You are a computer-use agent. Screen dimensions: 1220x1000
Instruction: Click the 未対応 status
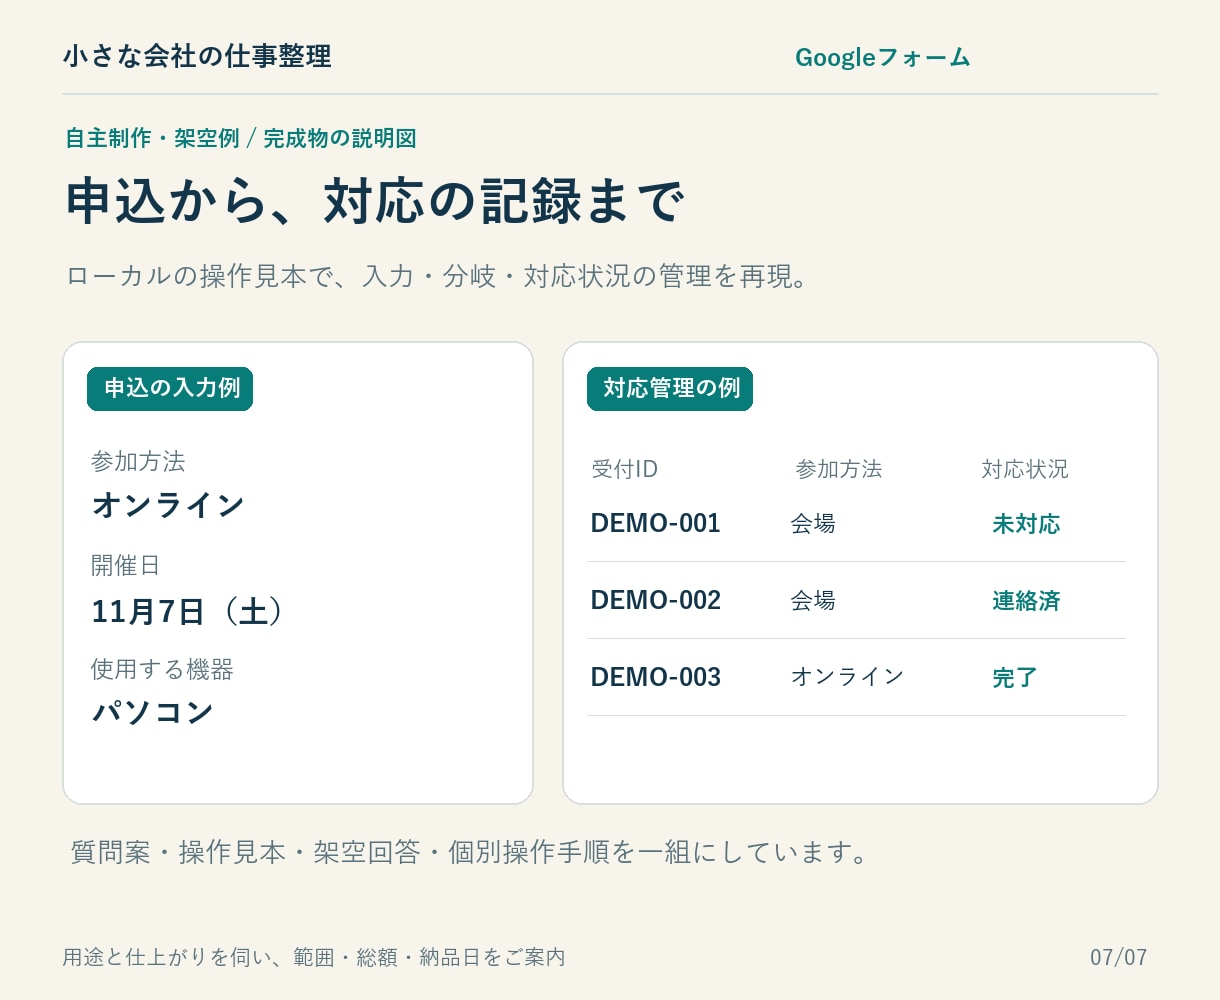1026,524
